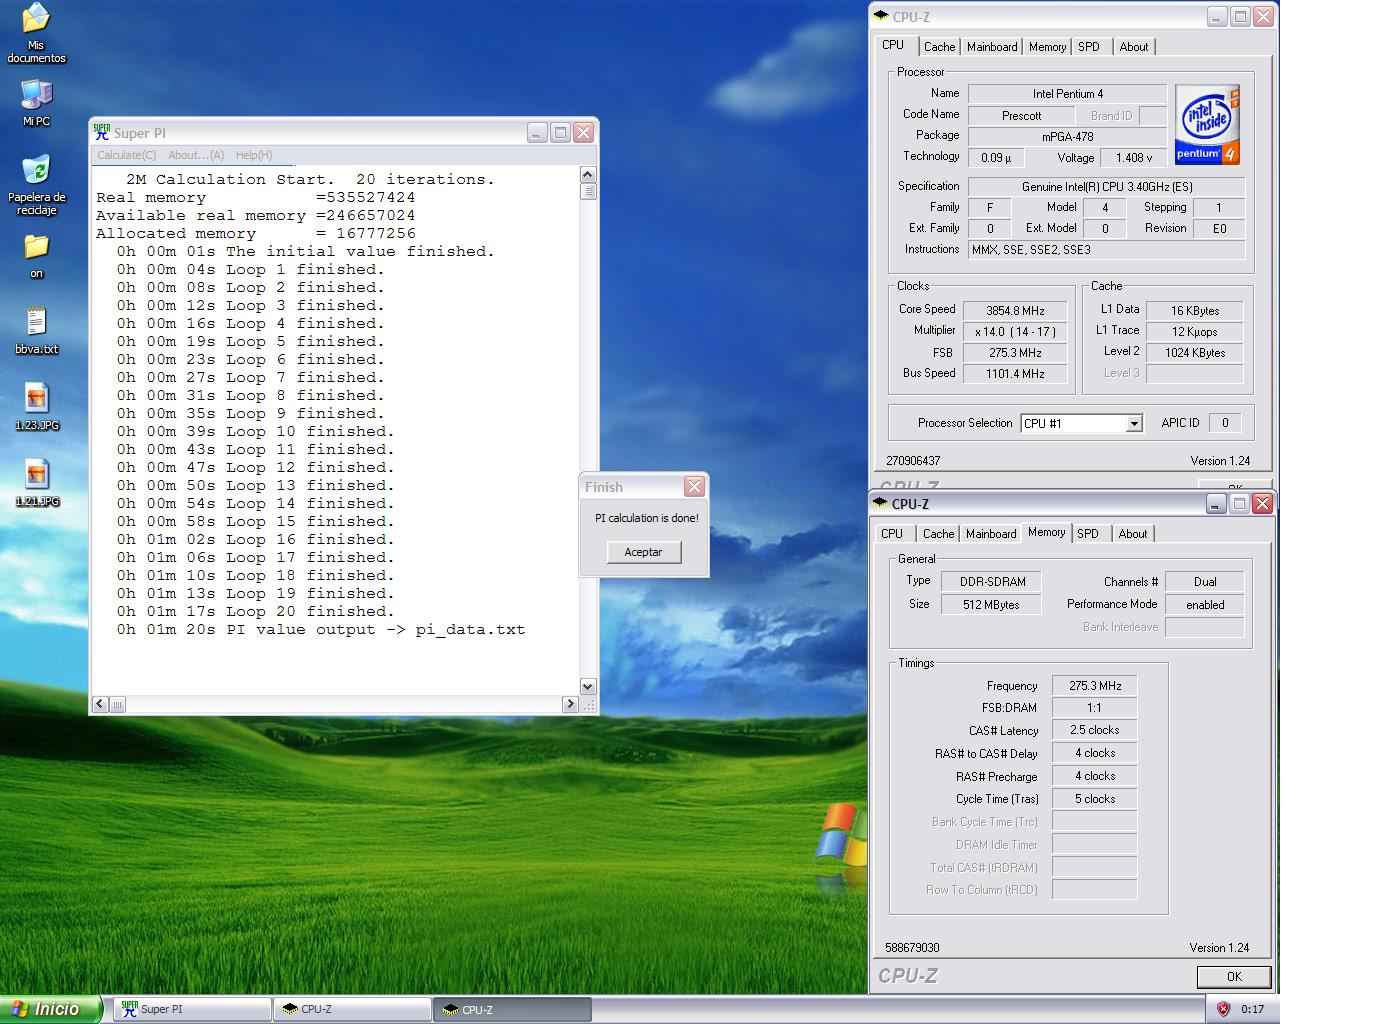Open the Help(H) menu in Super PI
Viewport: 1392px width, 1024px height.
pos(254,155)
